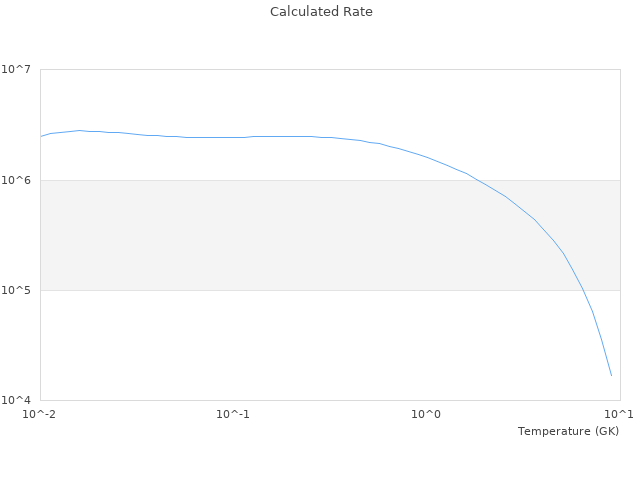Click the "Temperature (GK)" axis title
The width and height of the screenshot is (640, 480).
click(568, 431)
